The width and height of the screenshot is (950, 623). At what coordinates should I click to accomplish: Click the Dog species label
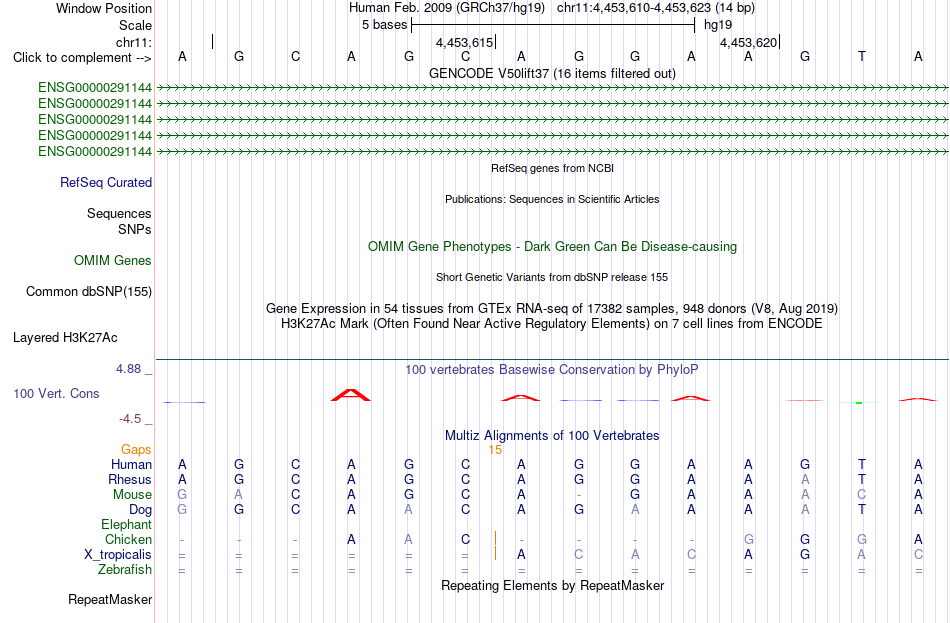[x=140, y=510]
